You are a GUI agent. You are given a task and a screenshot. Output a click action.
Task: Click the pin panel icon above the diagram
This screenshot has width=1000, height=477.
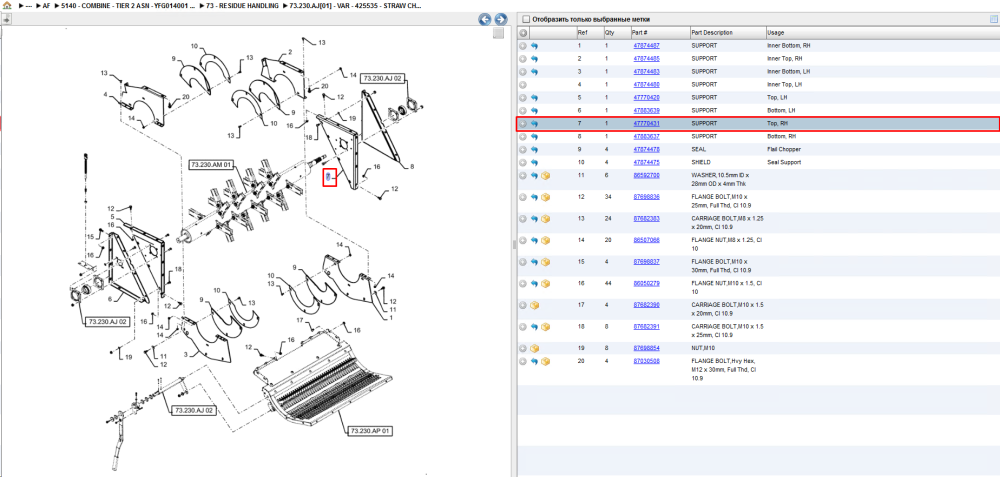point(6,20)
